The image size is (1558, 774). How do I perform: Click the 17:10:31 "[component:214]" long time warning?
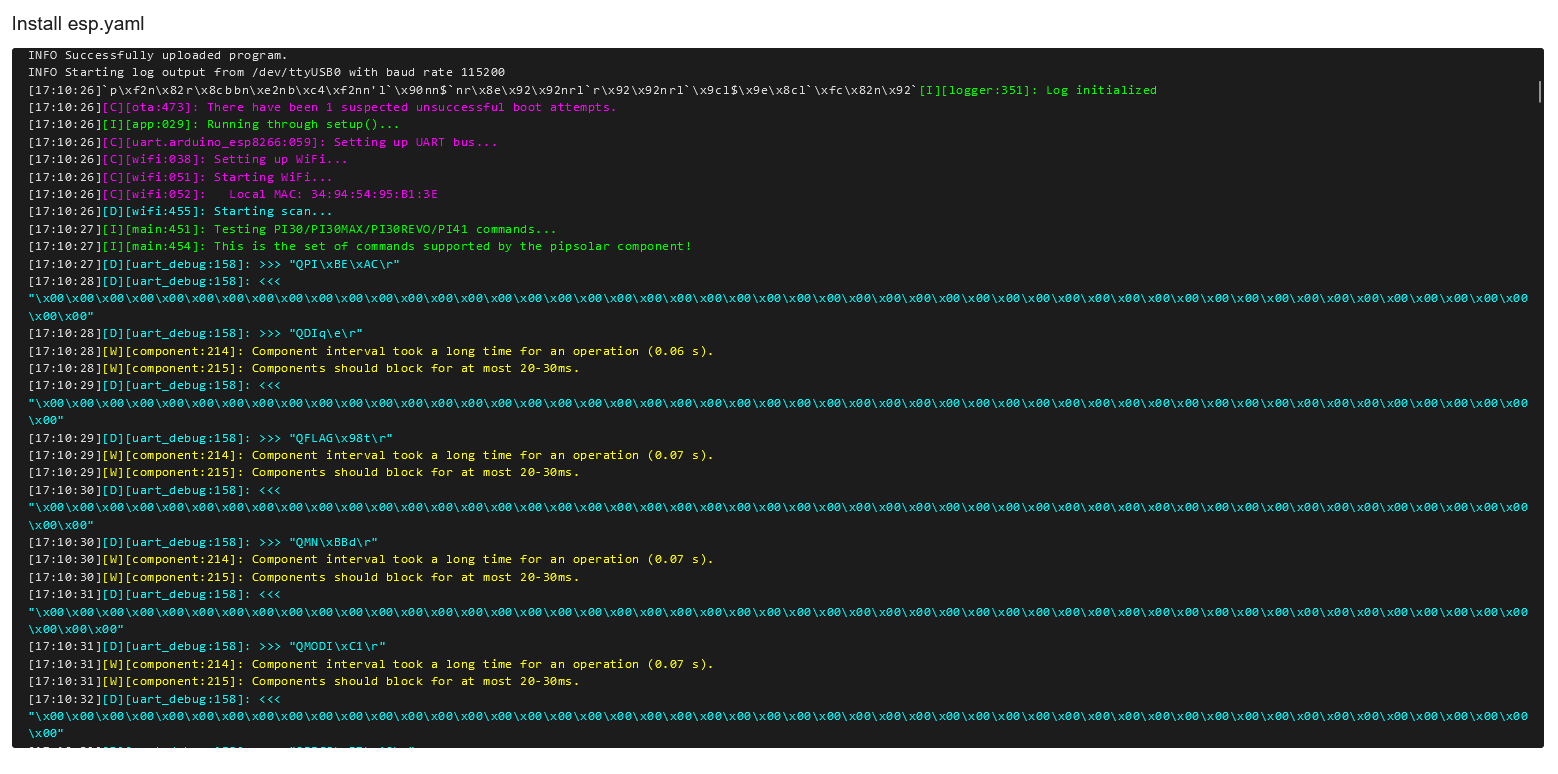coord(370,664)
